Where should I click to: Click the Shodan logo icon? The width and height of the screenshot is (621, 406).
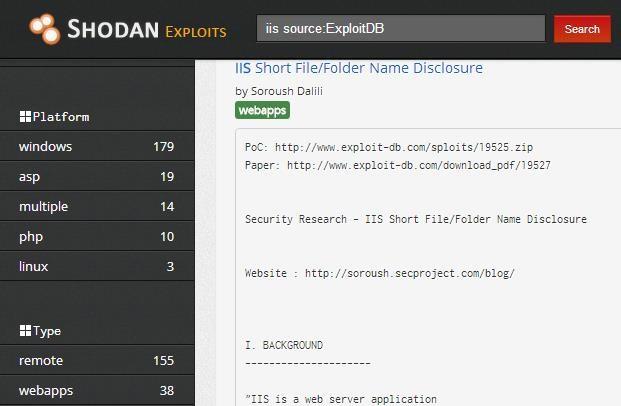point(44,29)
